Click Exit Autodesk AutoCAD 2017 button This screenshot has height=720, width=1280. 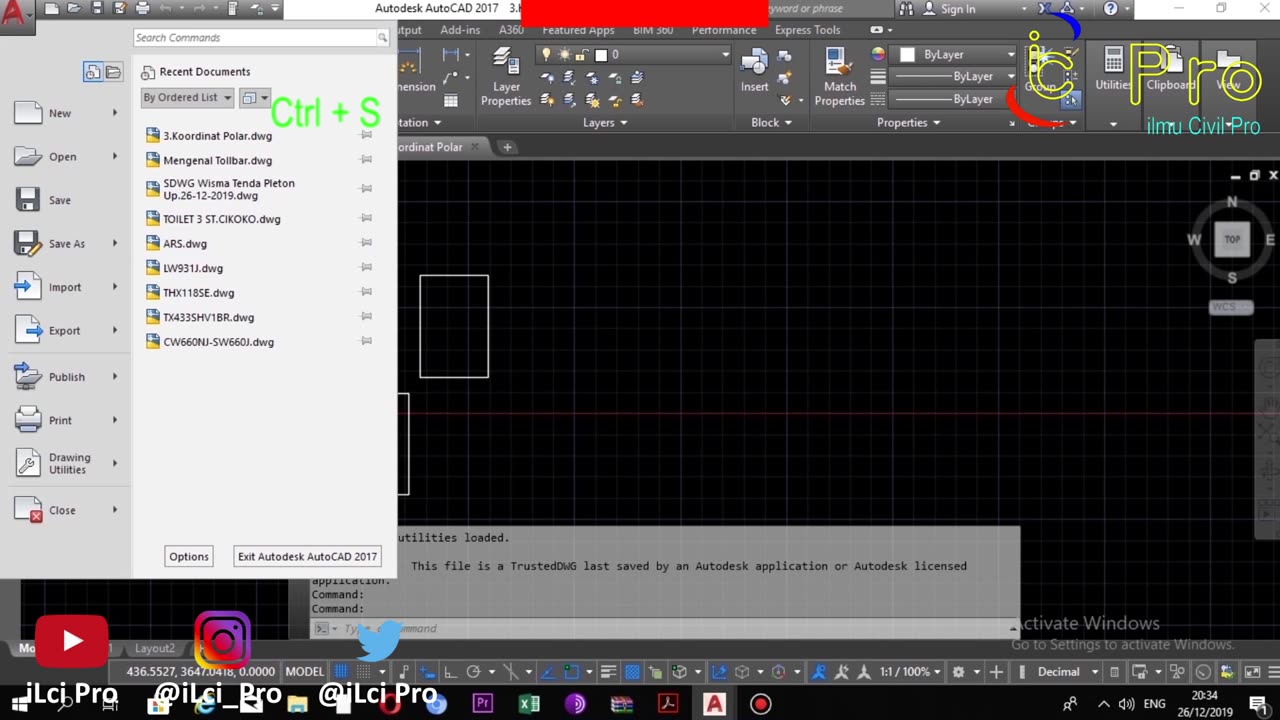[307, 556]
